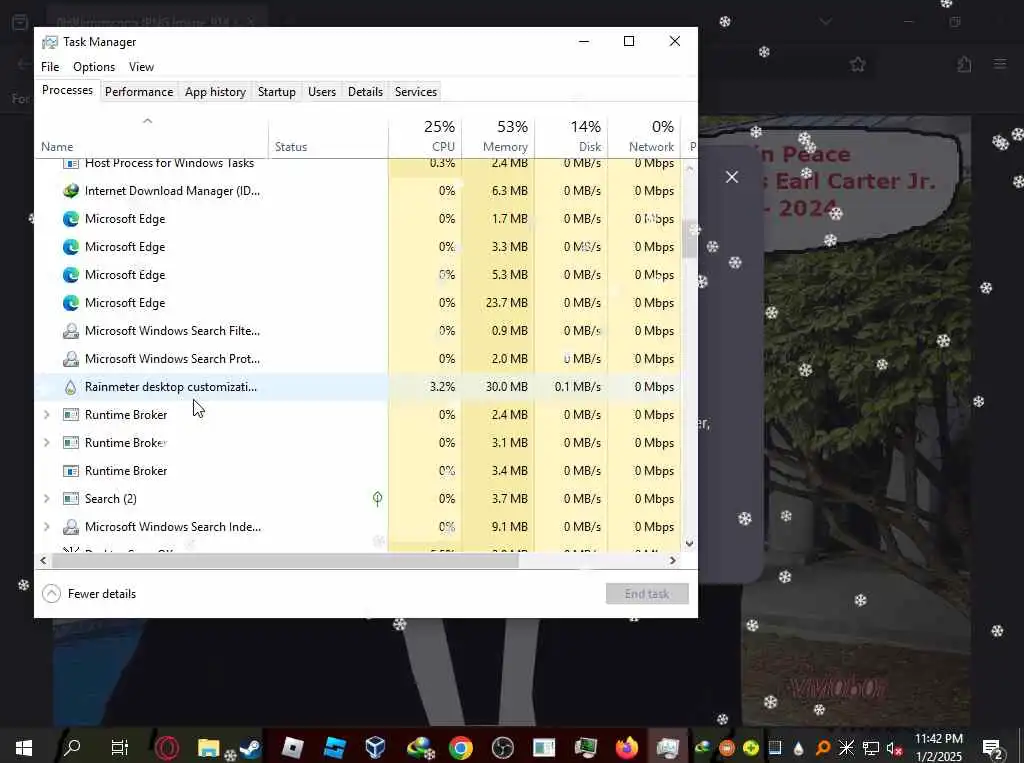Click the End task button
Image resolution: width=1024 pixels, height=763 pixels.
tap(647, 594)
